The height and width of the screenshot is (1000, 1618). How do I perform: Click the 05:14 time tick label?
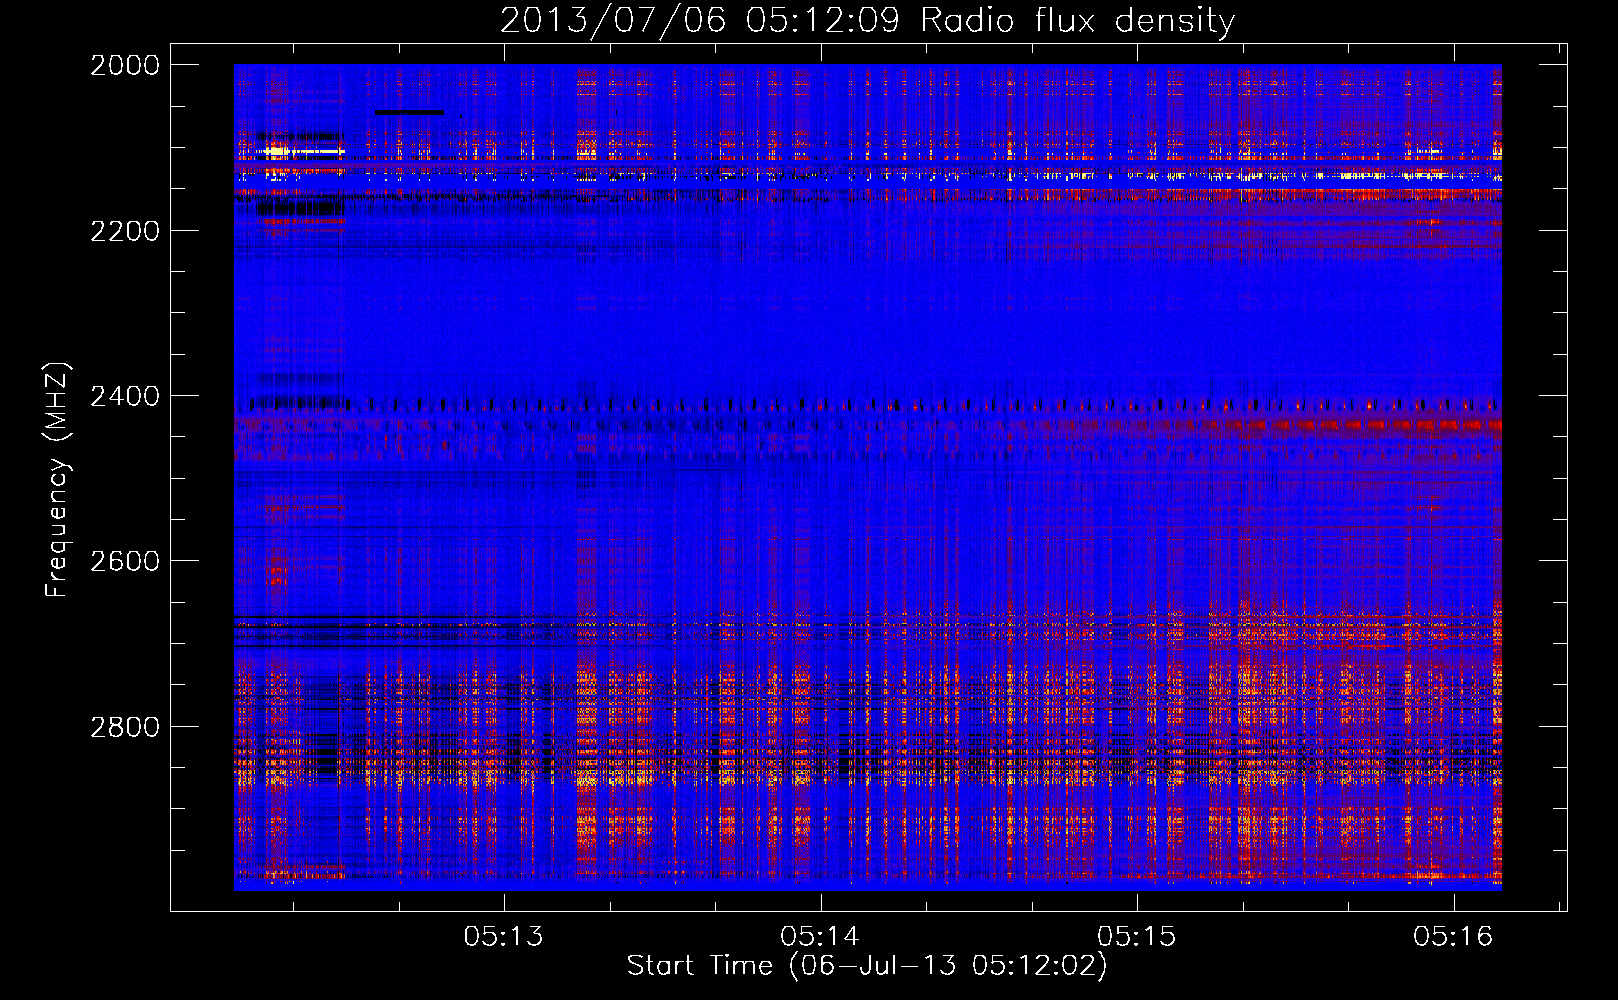pos(820,936)
